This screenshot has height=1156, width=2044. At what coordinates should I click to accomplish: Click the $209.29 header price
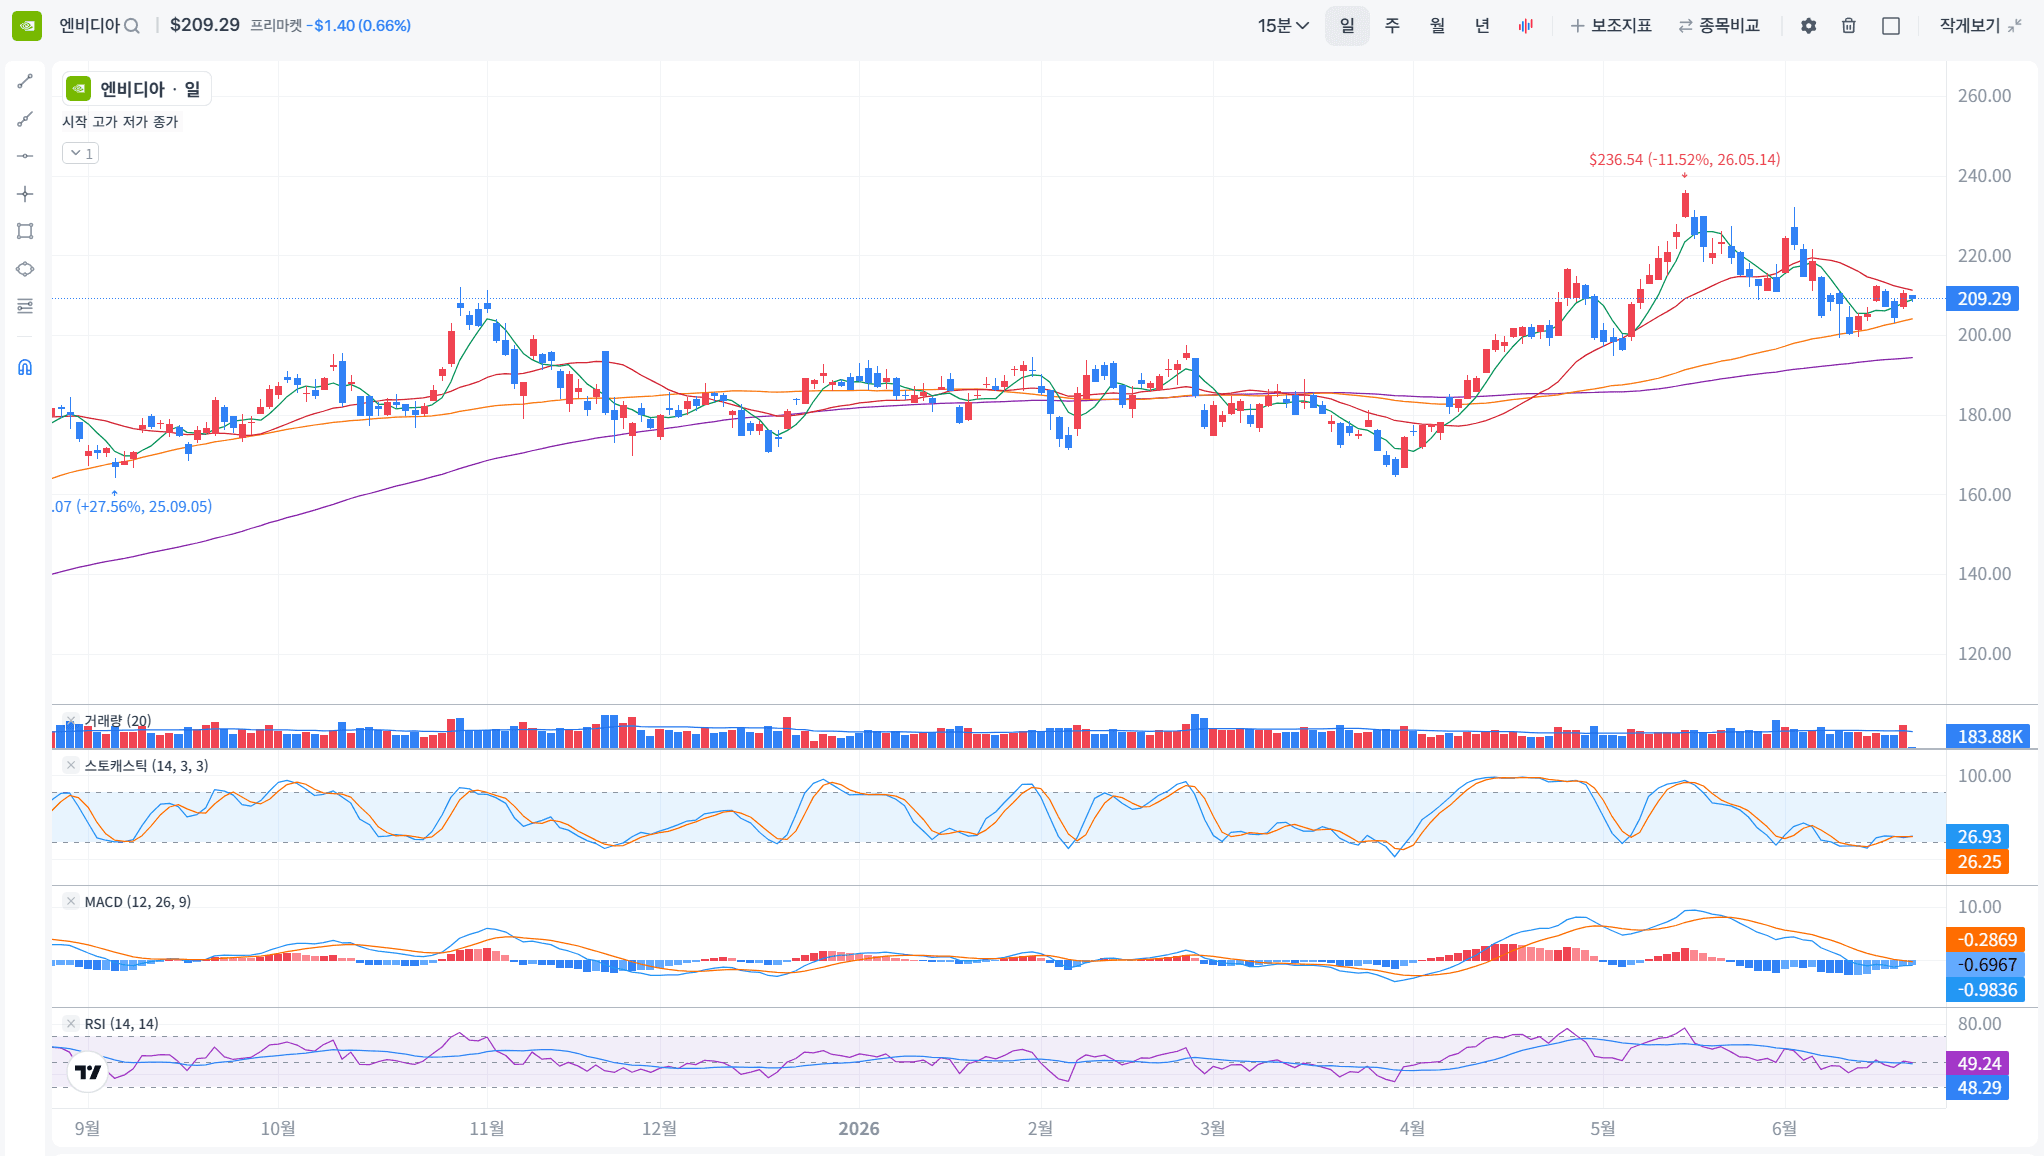click(205, 25)
